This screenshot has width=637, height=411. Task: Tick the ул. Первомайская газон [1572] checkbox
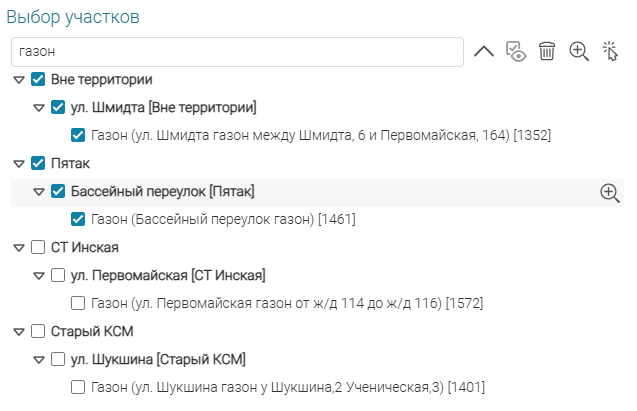(x=78, y=303)
